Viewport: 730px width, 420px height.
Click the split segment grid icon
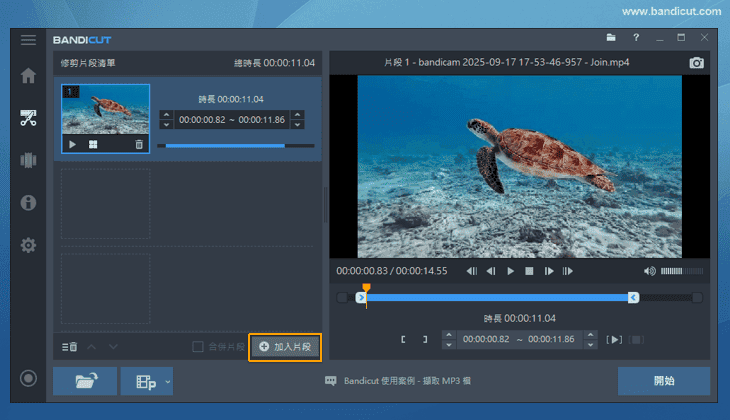coord(93,145)
